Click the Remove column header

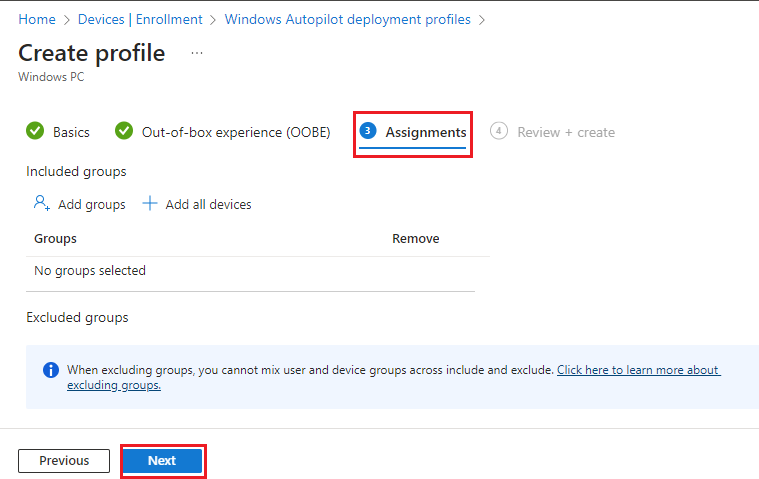click(415, 238)
